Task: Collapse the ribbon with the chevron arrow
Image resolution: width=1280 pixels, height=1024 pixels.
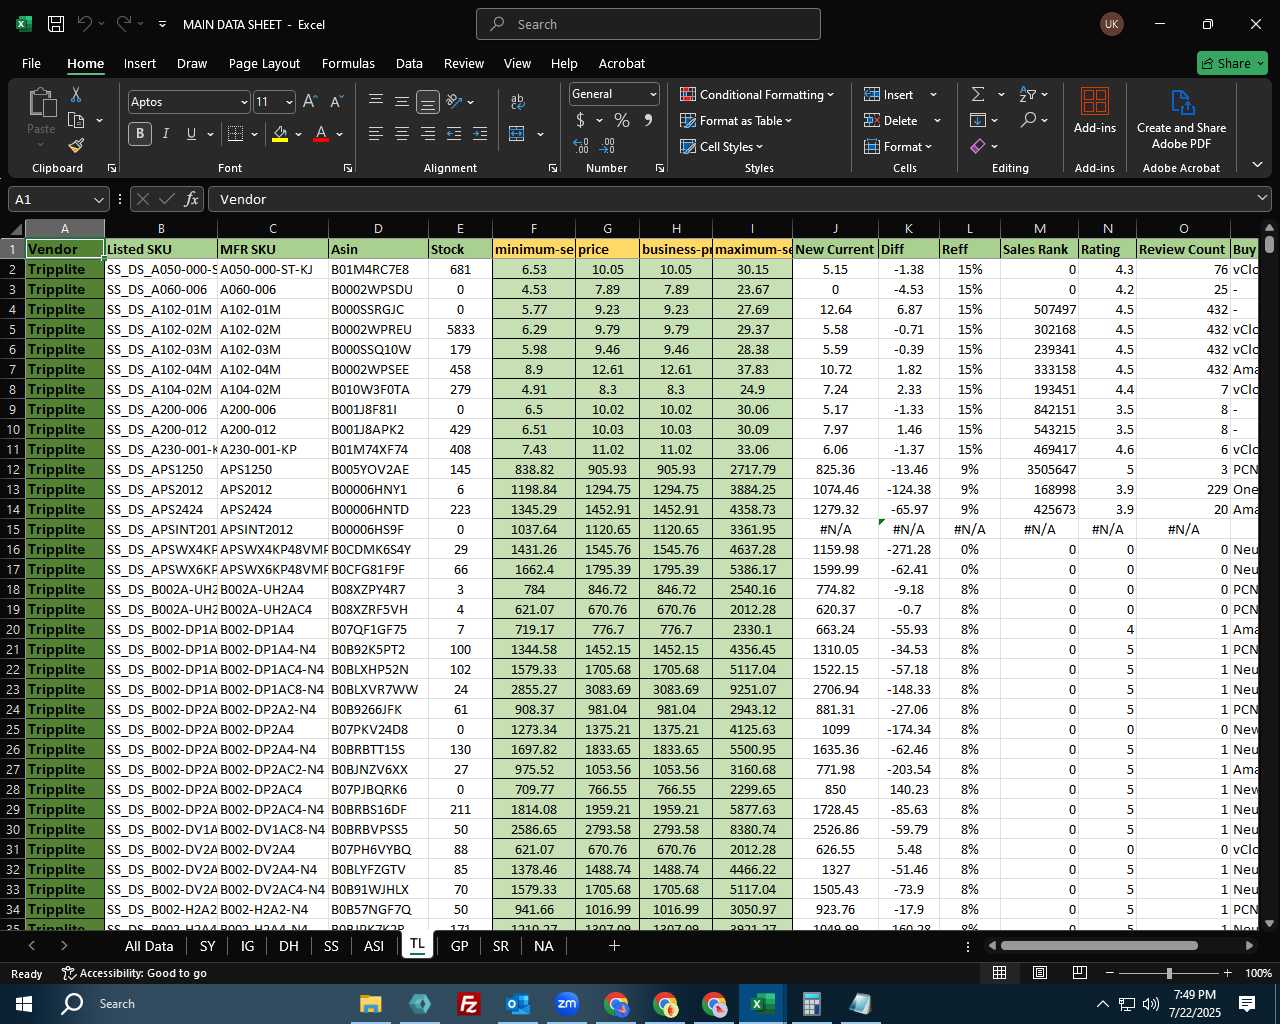Action: (x=1257, y=165)
